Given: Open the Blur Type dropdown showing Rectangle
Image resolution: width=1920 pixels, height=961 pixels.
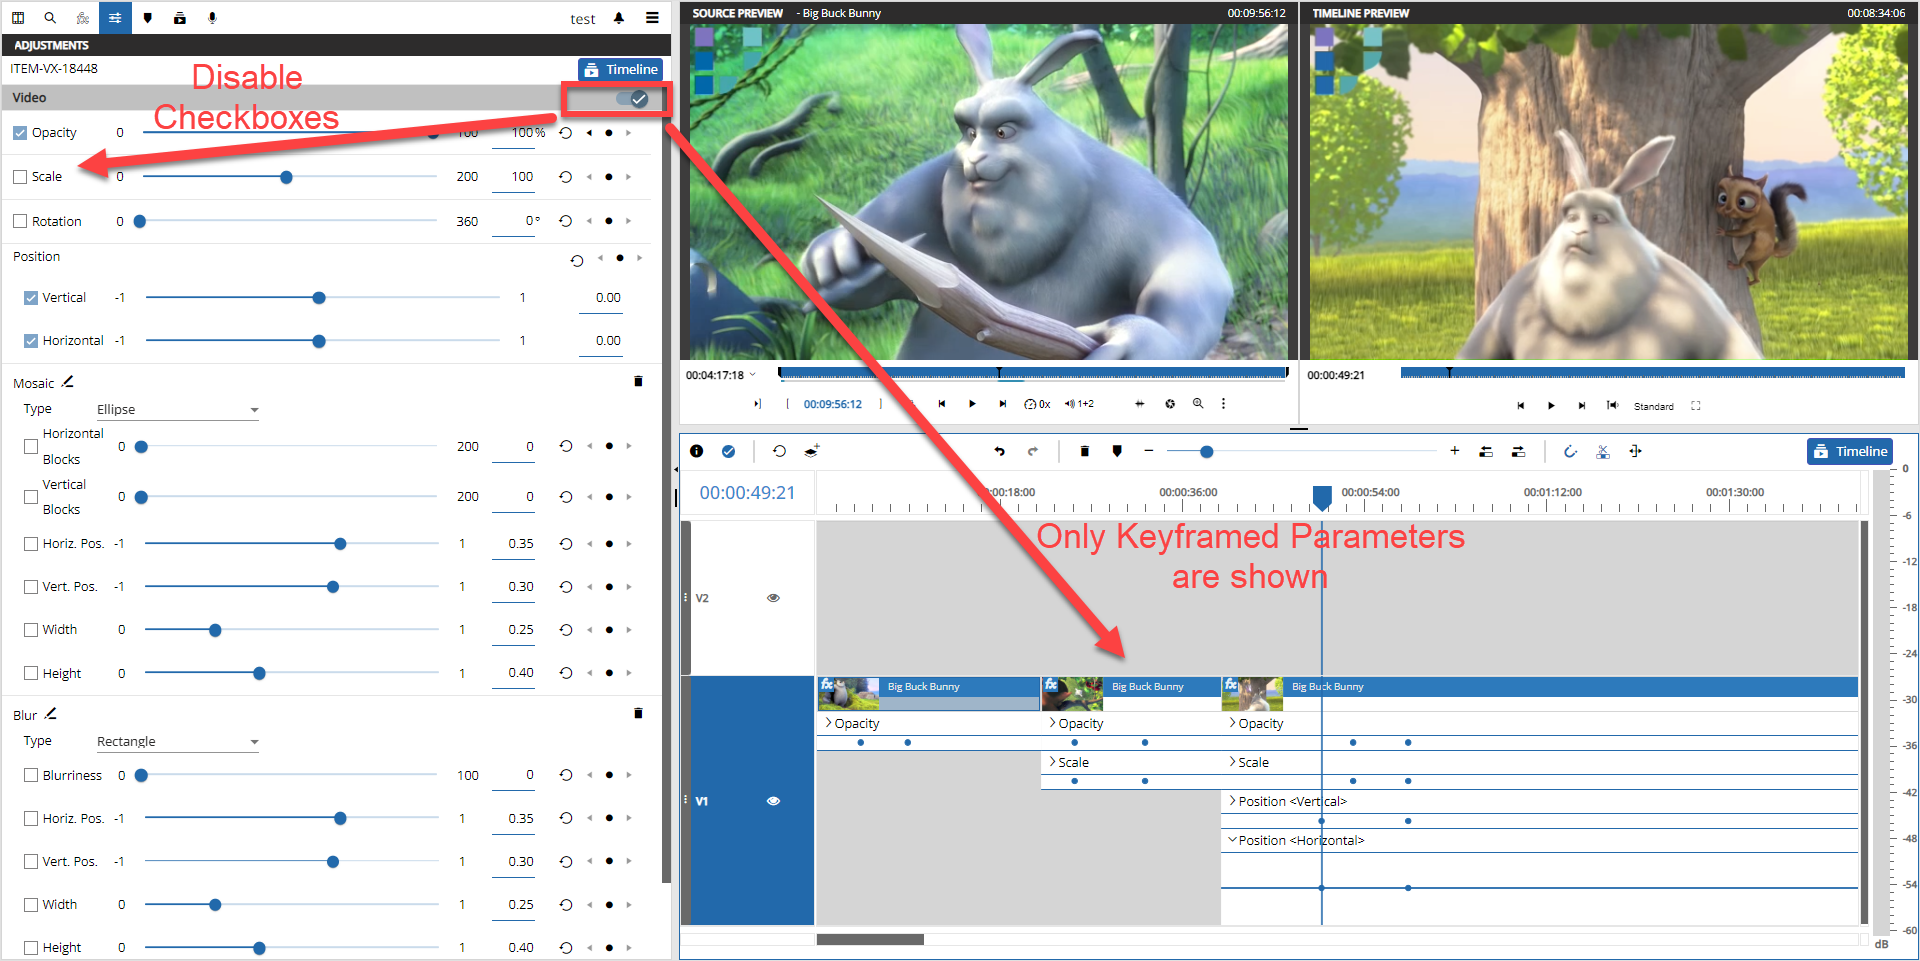Looking at the screenshot, I should 177,742.
